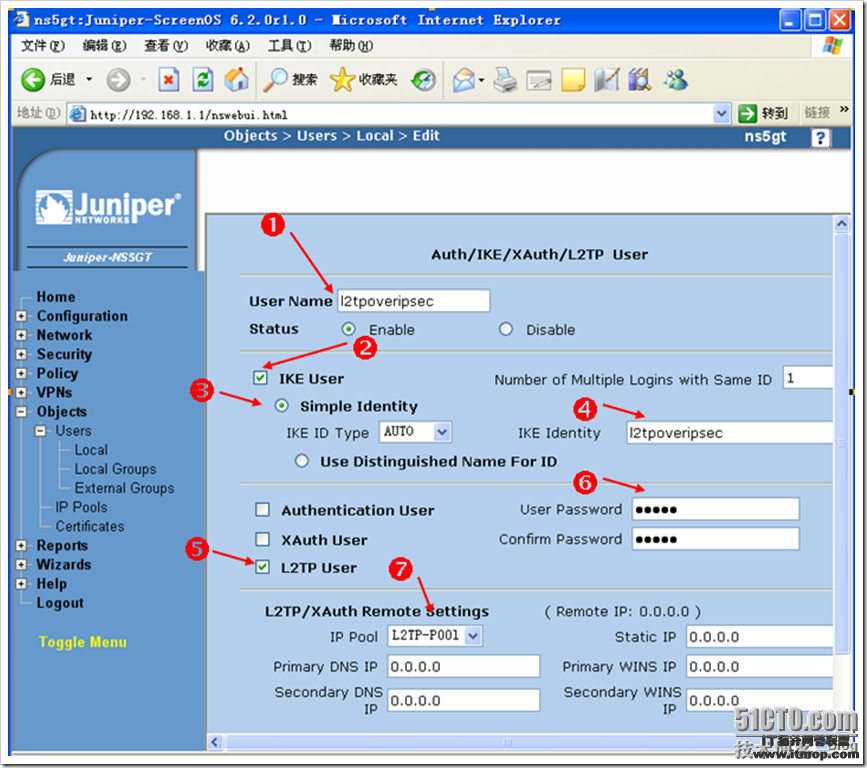Click the Juniper Networks logo
The width and height of the screenshot is (867, 768).
pyautogui.click(x=108, y=208)
